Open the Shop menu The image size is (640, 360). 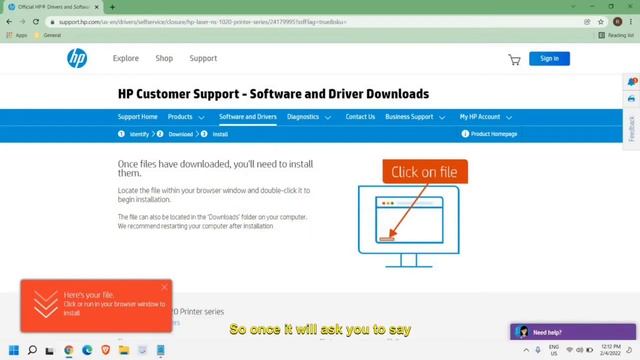pos(164,58)
